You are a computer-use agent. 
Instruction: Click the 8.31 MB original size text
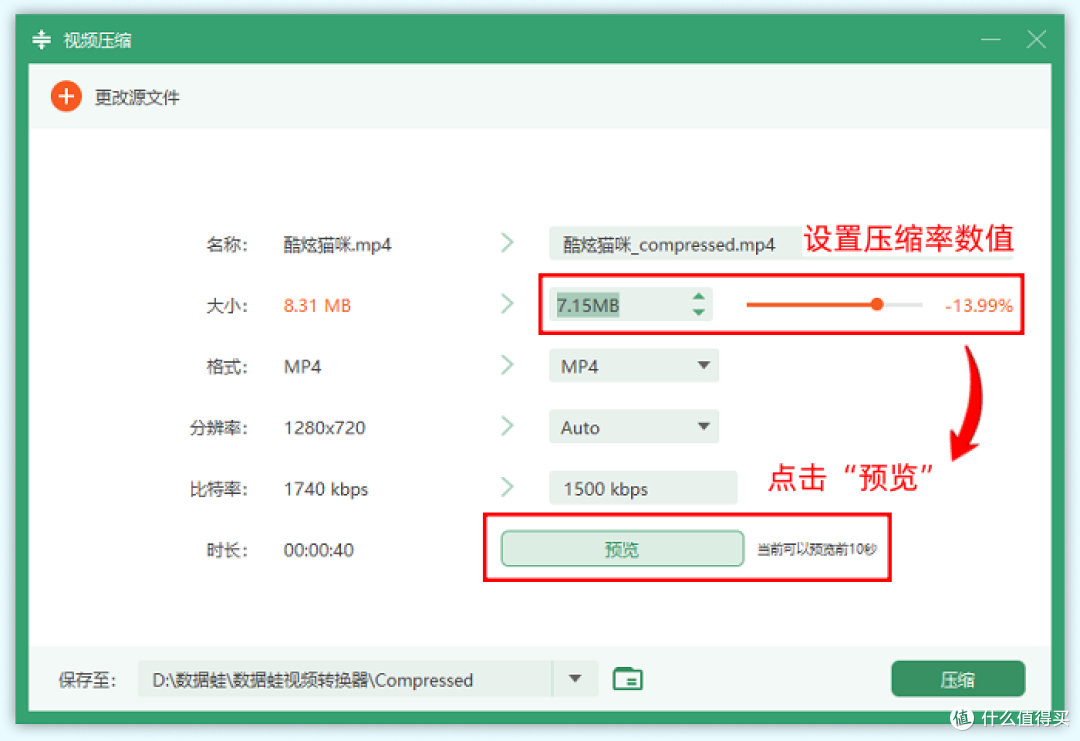coord(318,305)
